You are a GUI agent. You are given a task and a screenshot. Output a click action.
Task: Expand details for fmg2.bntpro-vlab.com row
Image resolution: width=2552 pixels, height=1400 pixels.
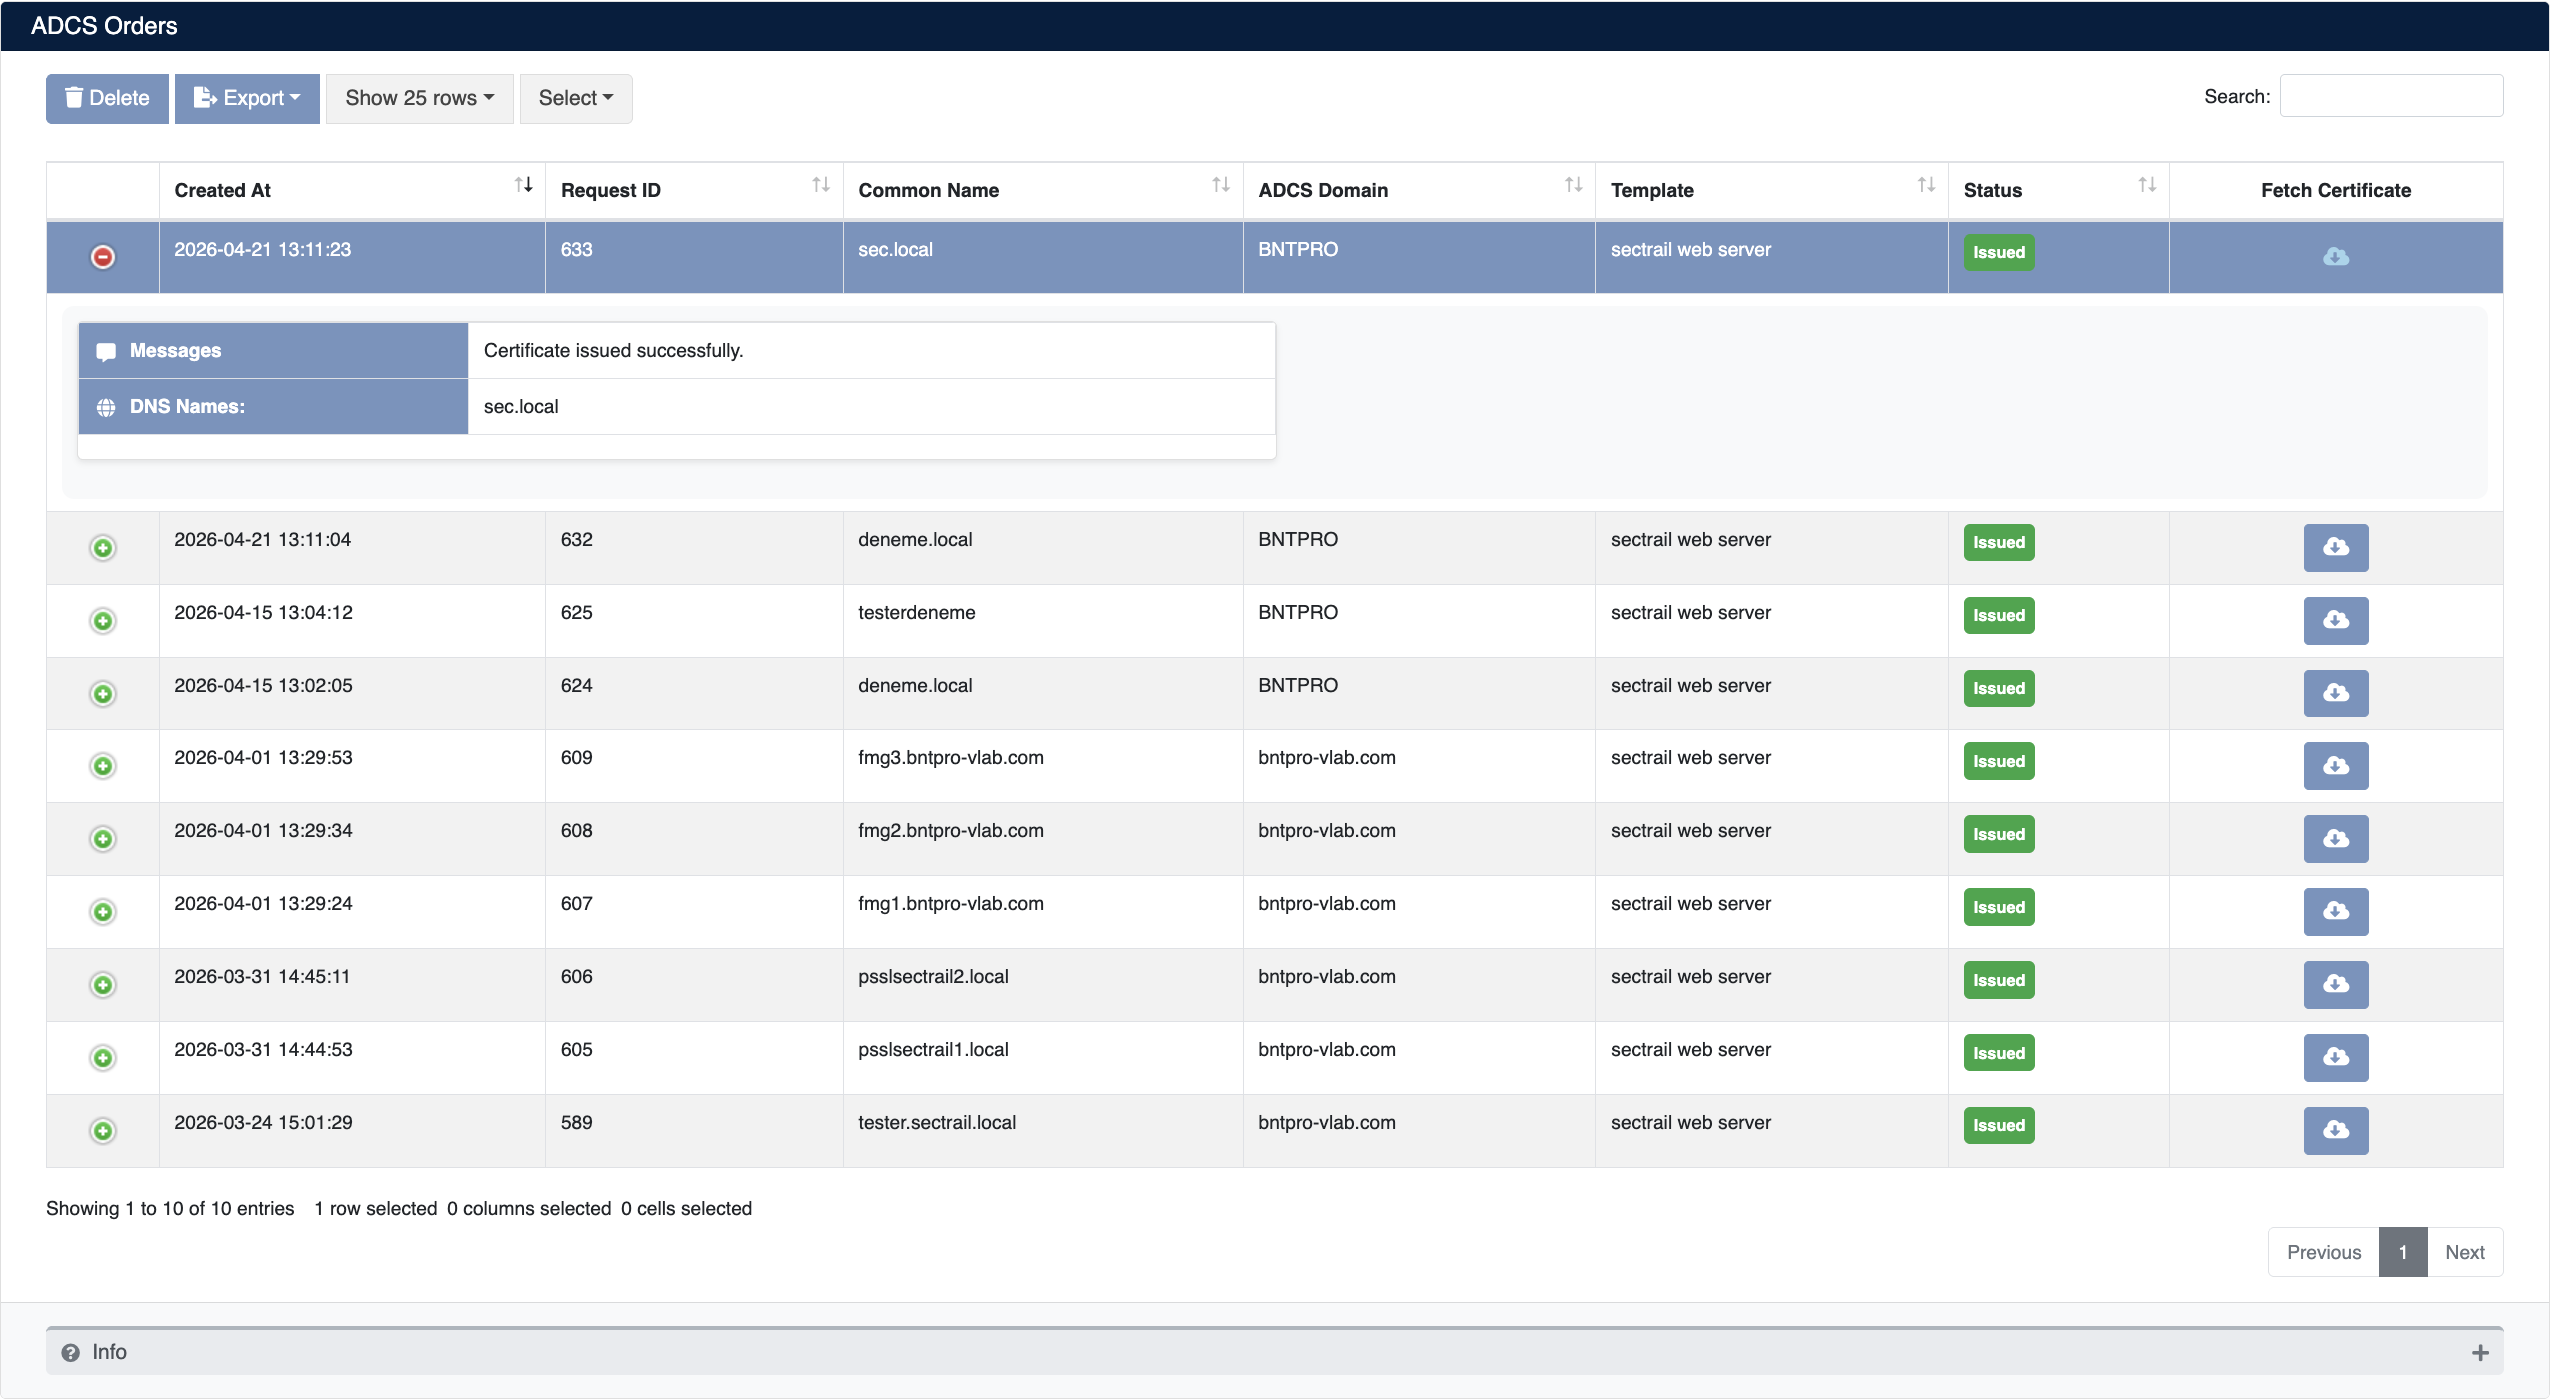(x=103, y=839)
